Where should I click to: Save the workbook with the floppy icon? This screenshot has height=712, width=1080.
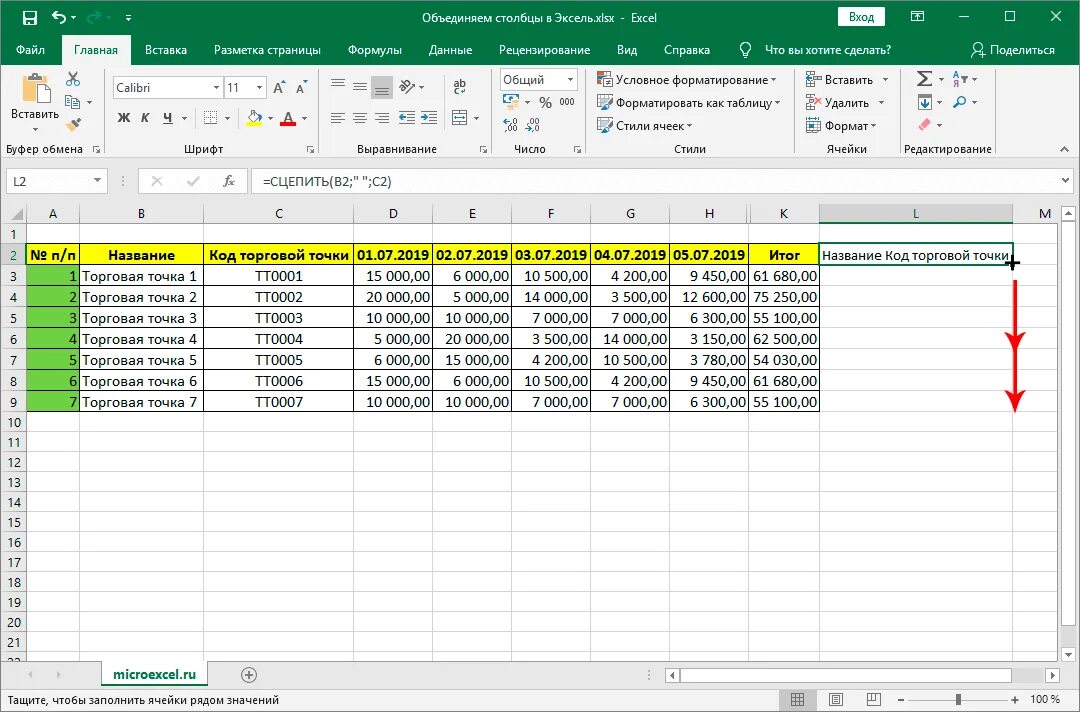click(30, 17)
